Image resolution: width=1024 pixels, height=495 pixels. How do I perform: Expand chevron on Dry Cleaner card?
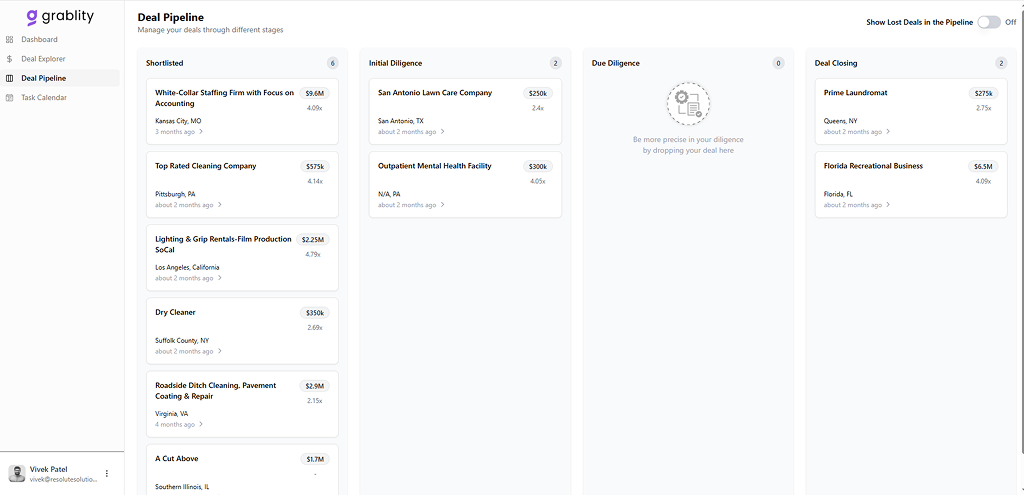[220, 351]
